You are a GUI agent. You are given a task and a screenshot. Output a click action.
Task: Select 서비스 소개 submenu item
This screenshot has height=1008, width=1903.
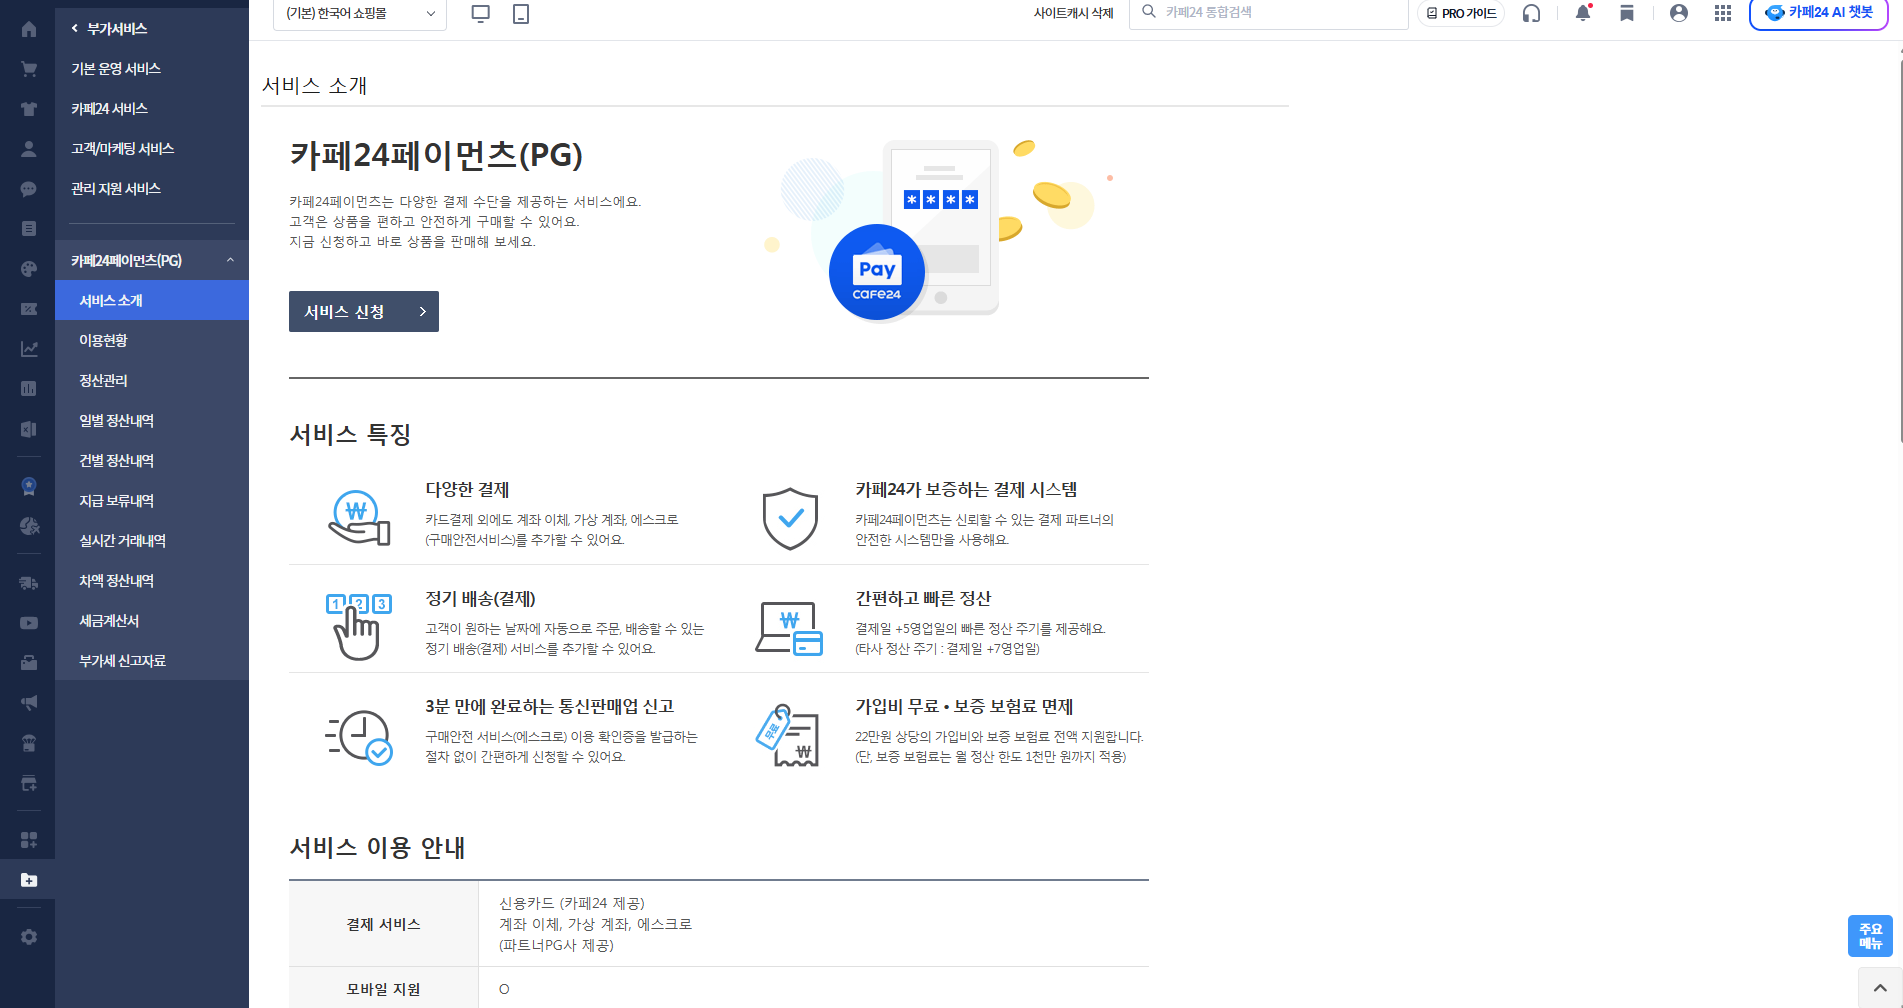pos(152,300)
